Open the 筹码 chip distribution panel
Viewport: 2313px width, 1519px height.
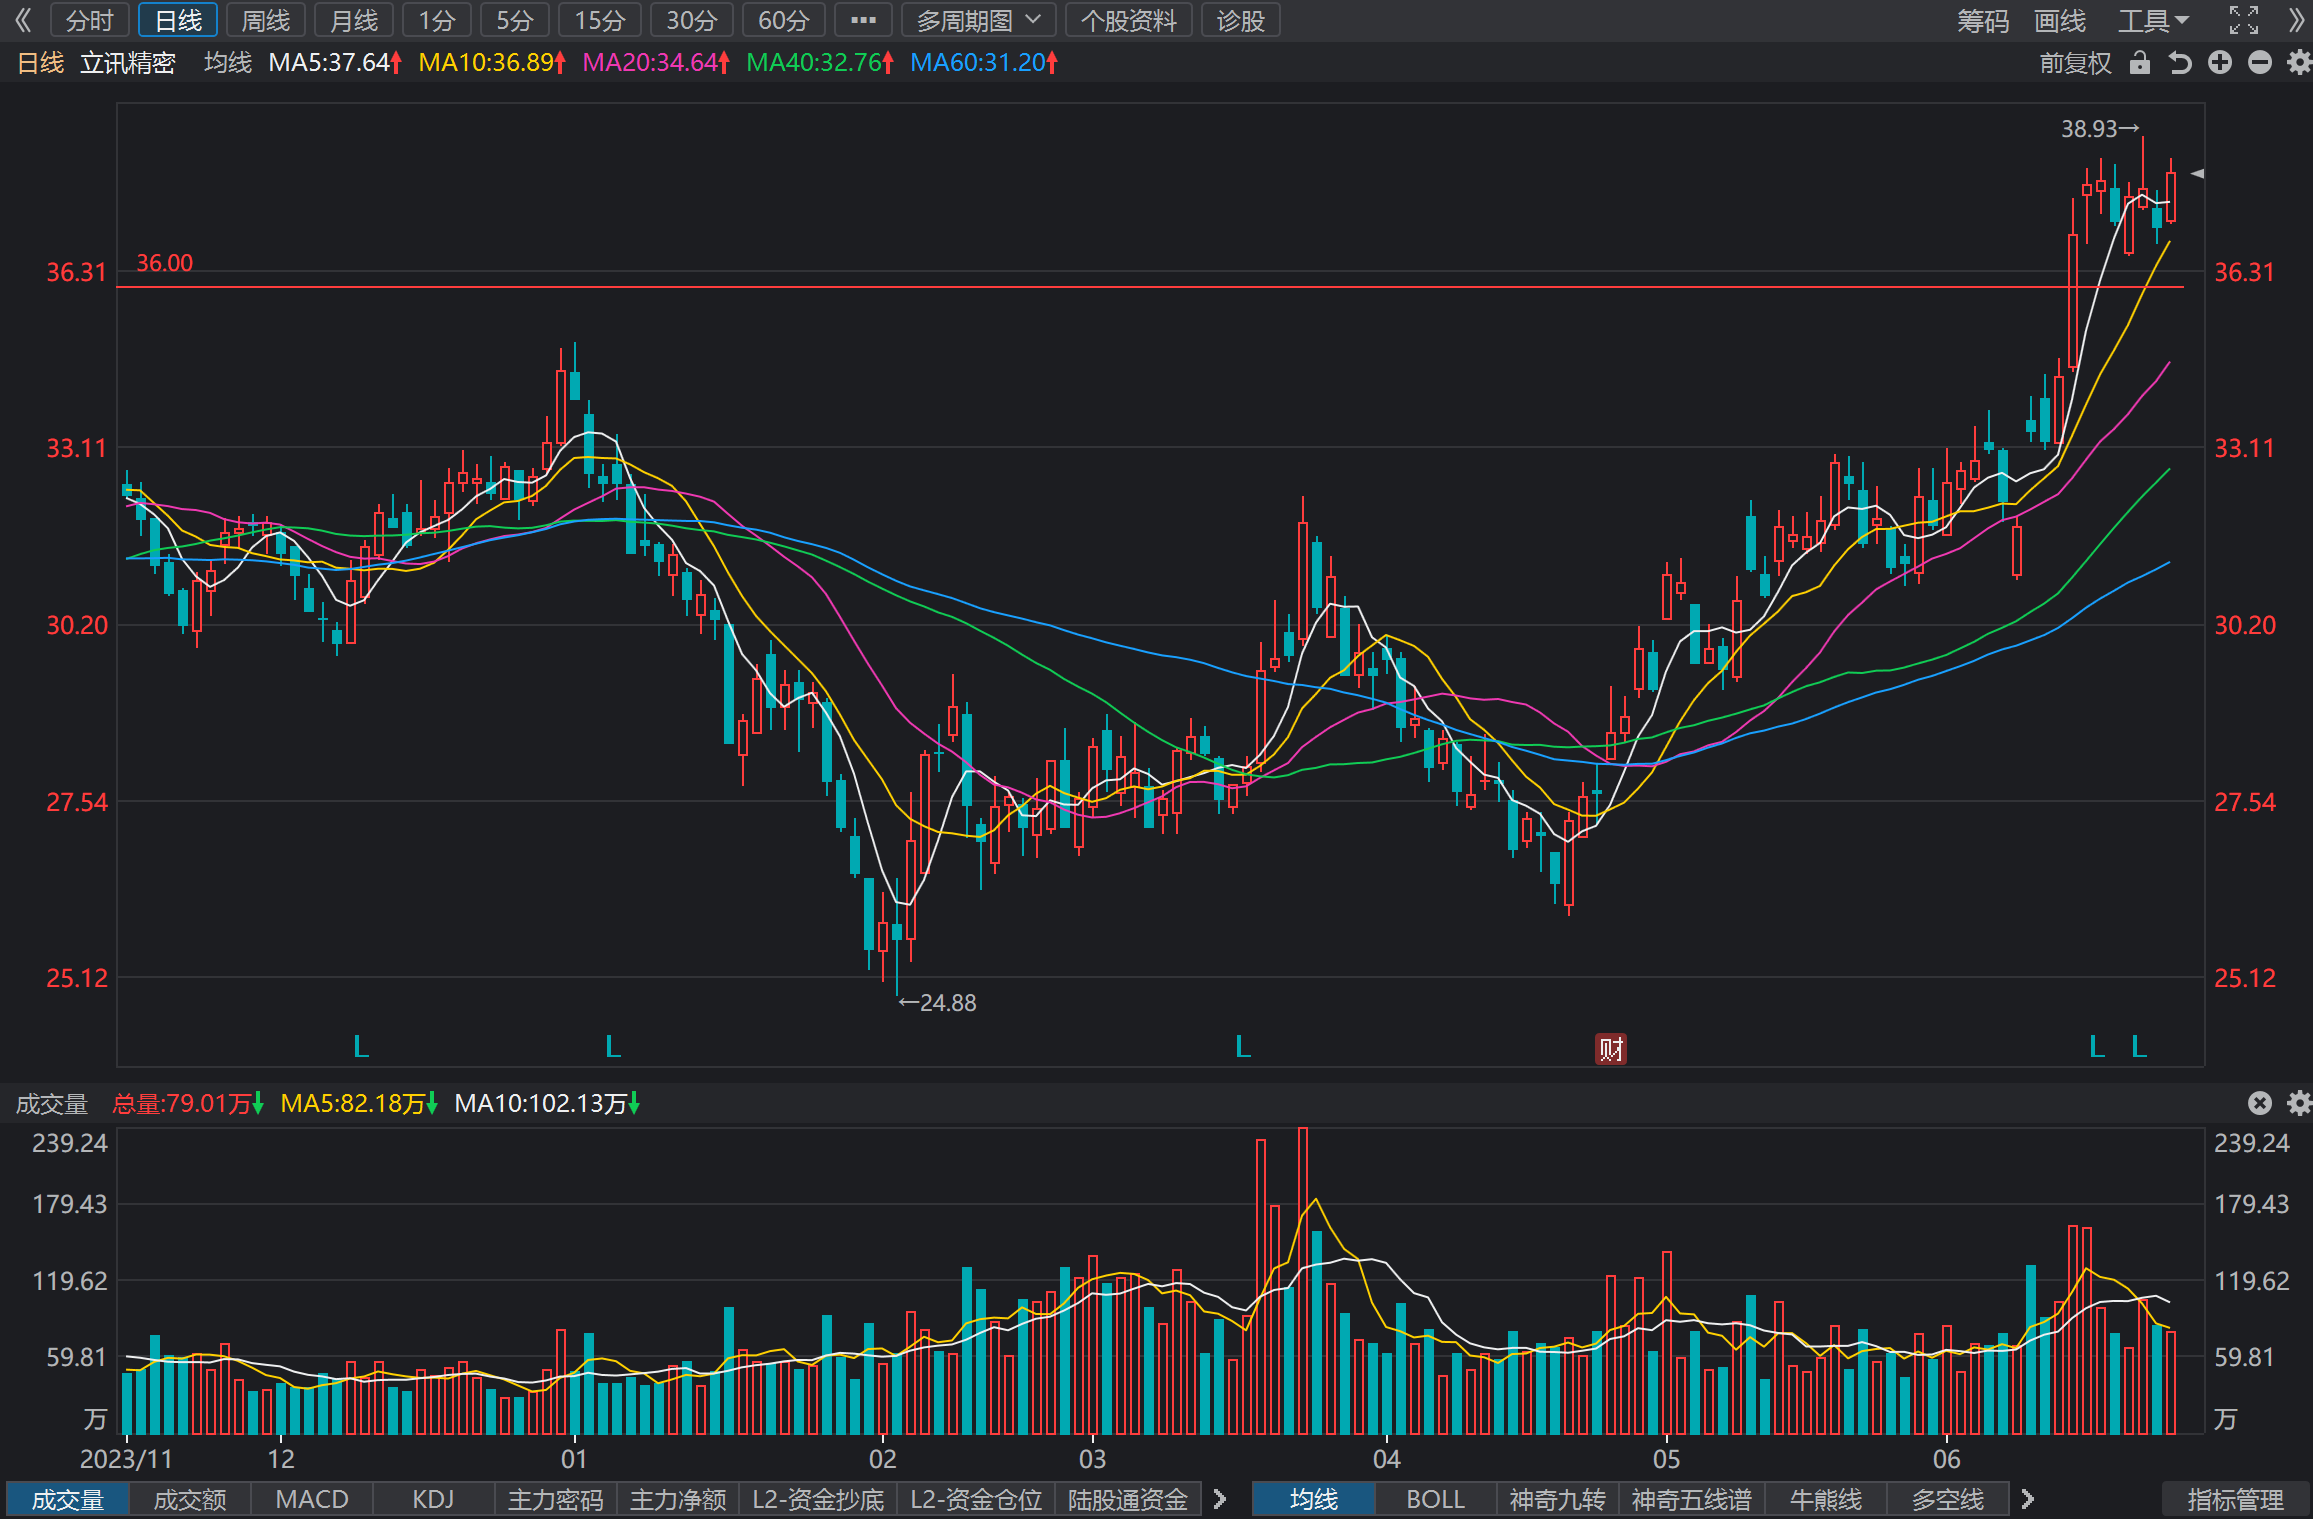1982,20
